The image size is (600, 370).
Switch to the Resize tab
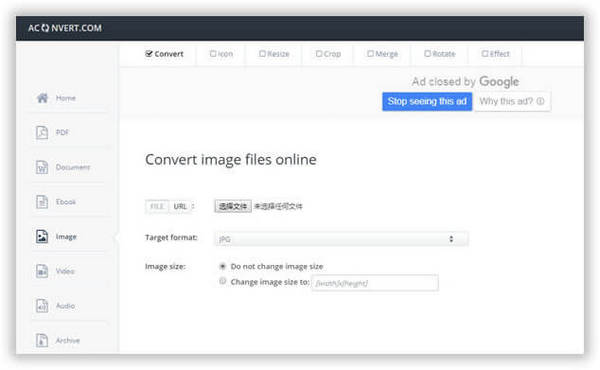pyautogui.click(x=274, y=54)
